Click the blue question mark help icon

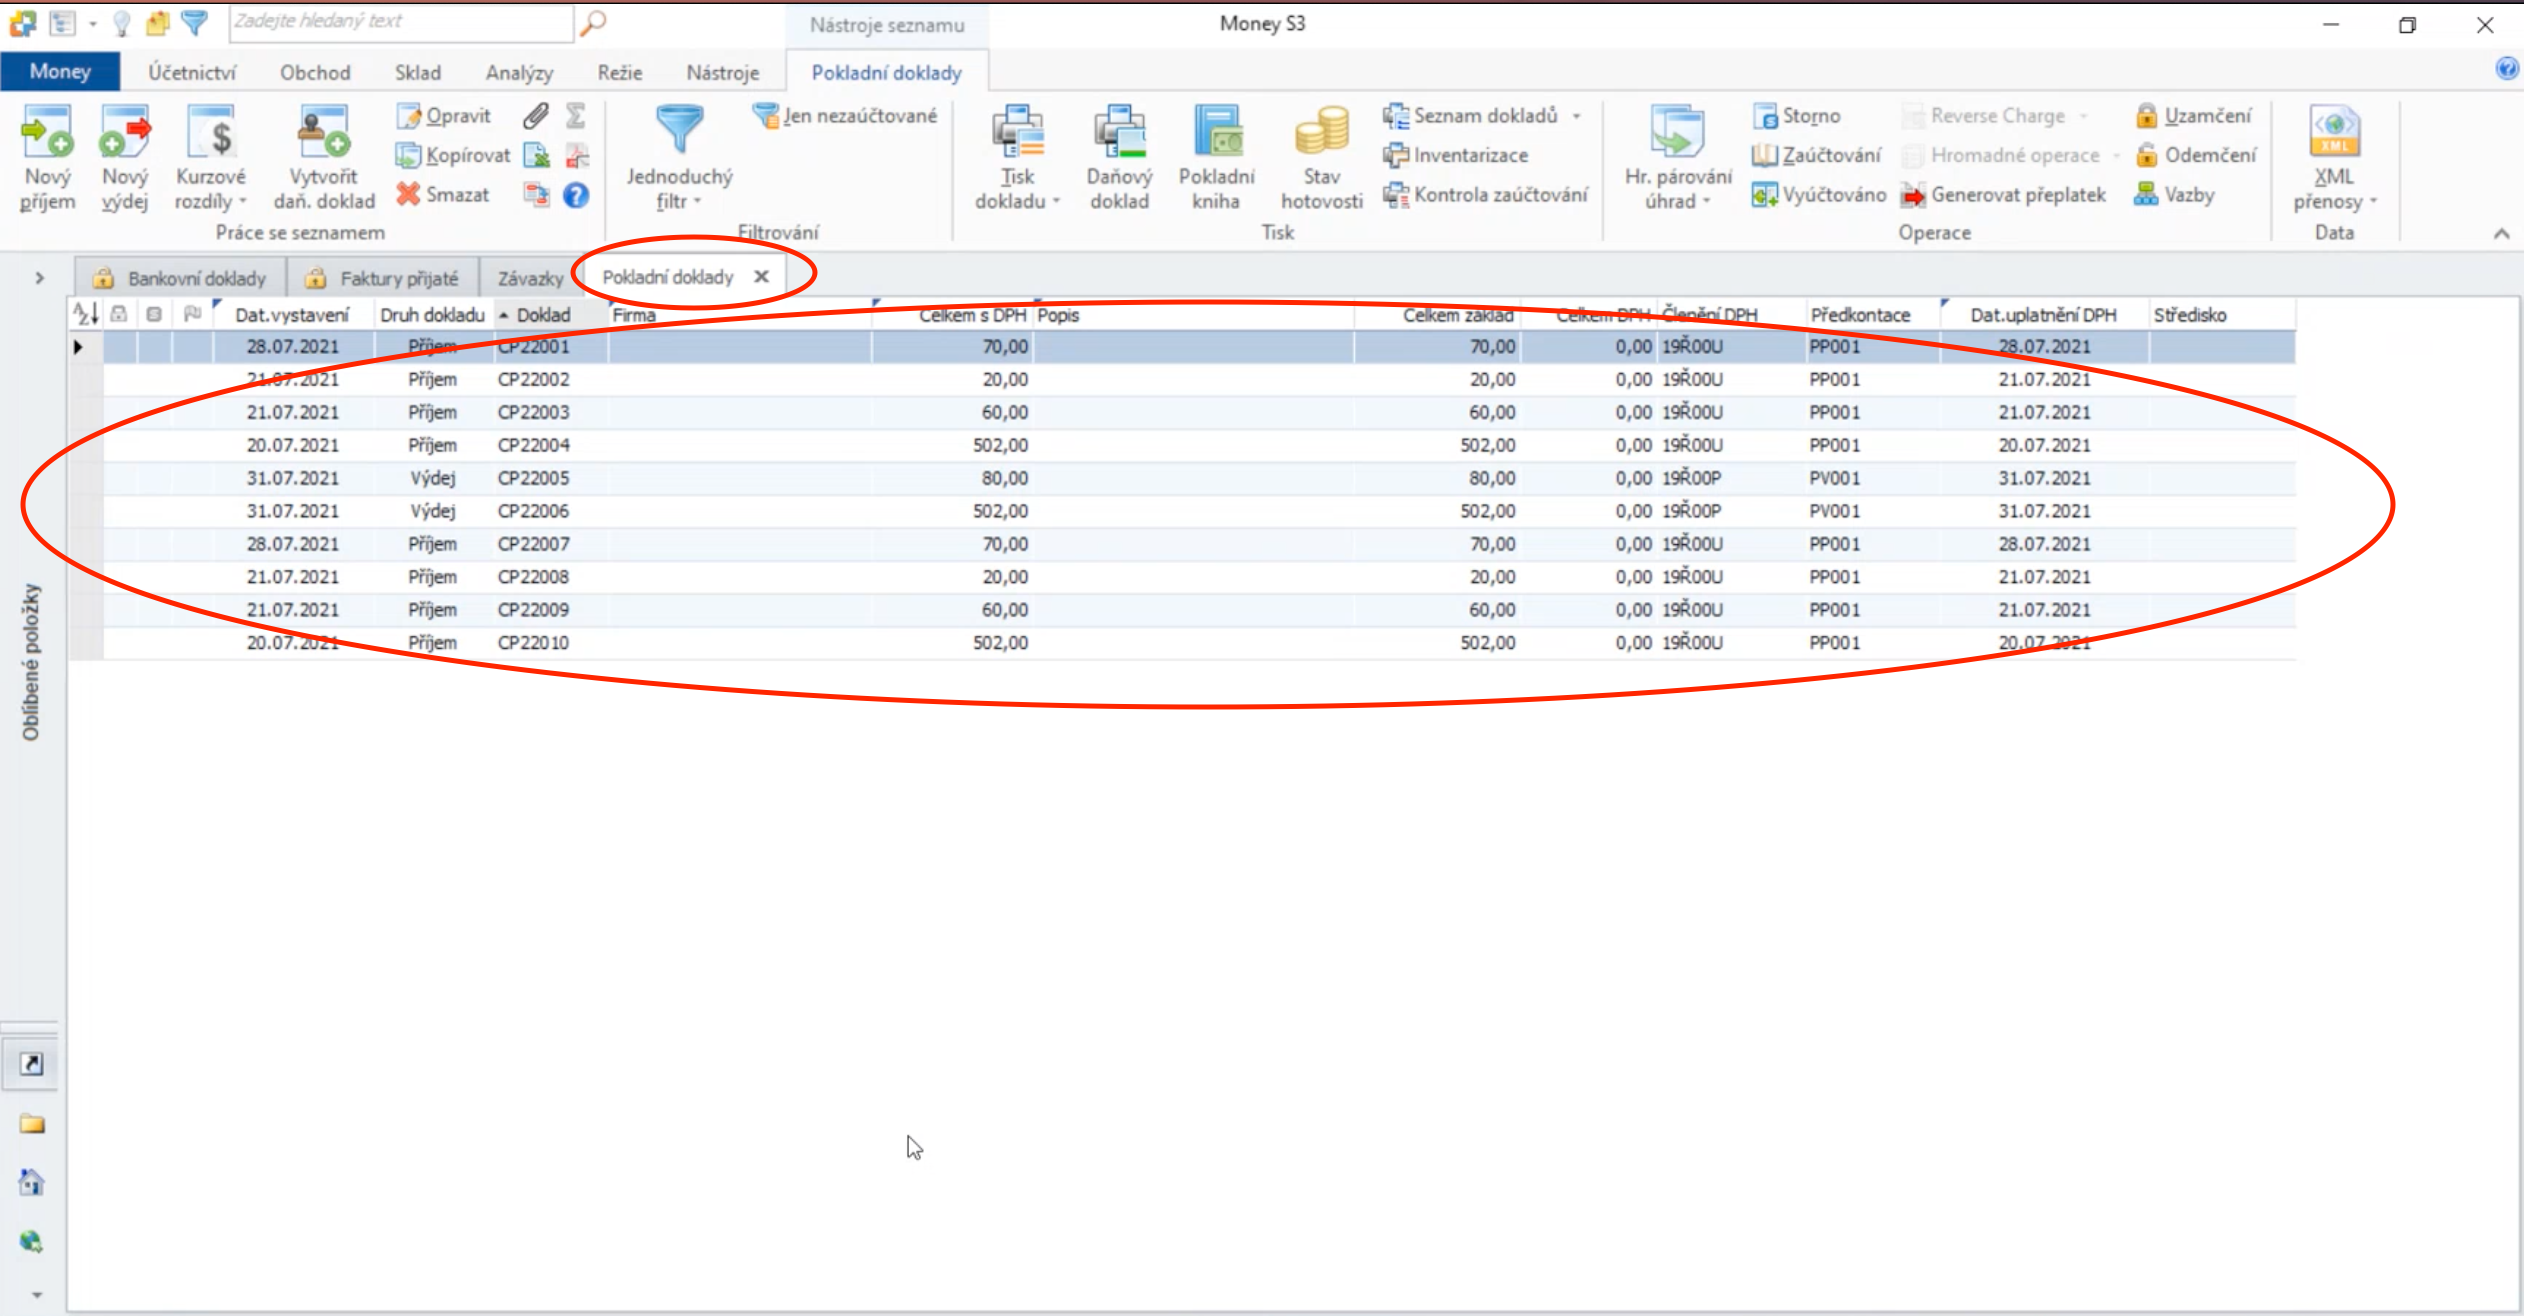tap(576, 195)
